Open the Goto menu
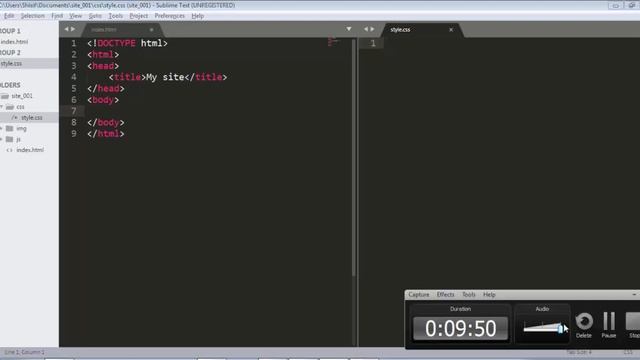 point(95,16)
